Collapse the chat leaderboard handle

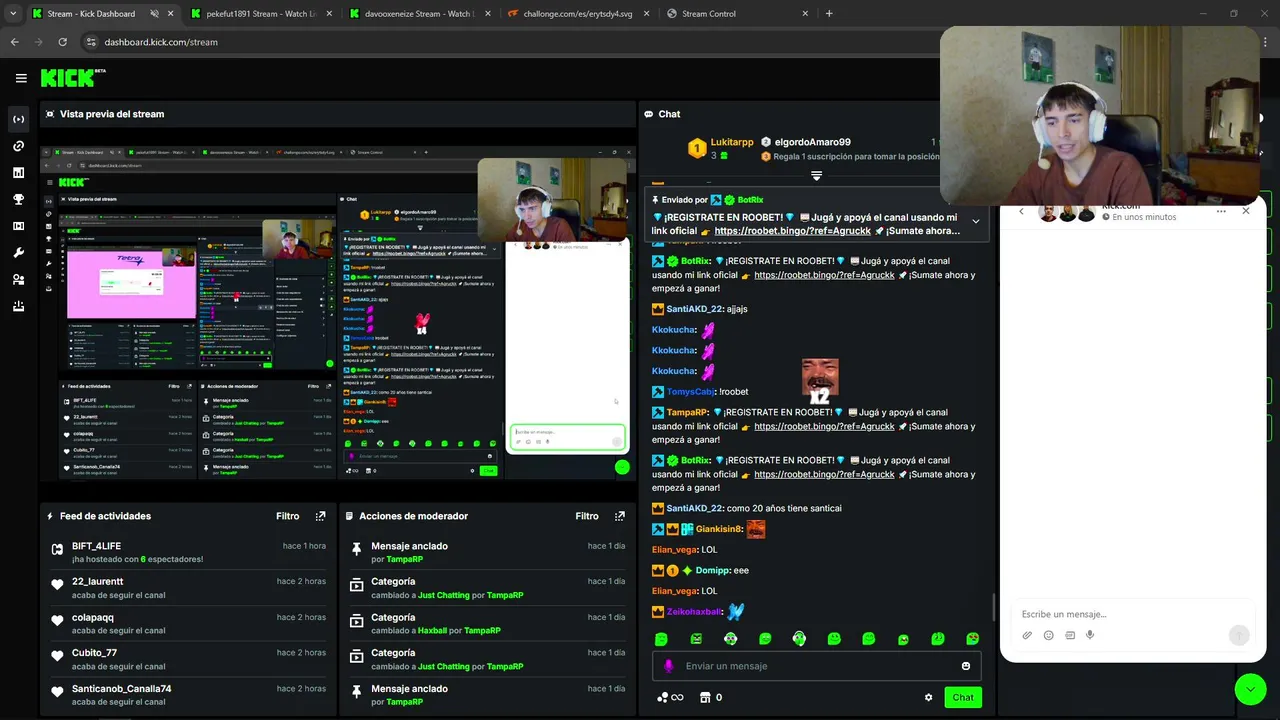[x=816, y=176]
